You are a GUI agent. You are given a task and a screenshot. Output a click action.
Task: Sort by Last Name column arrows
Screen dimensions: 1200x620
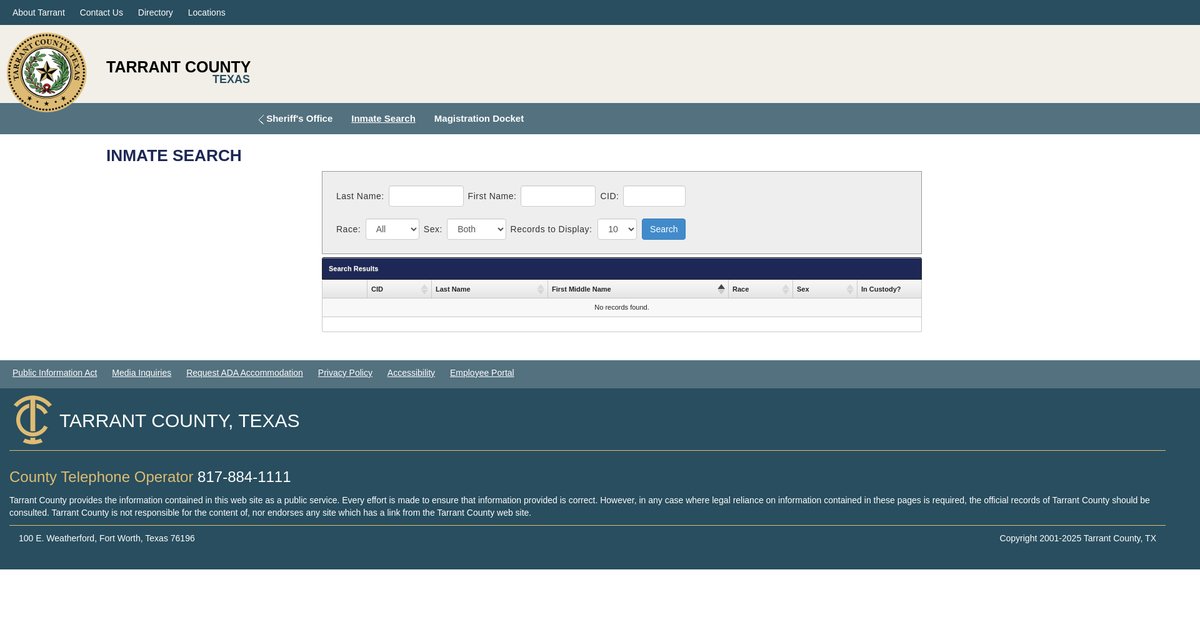[x=541, y=289]
